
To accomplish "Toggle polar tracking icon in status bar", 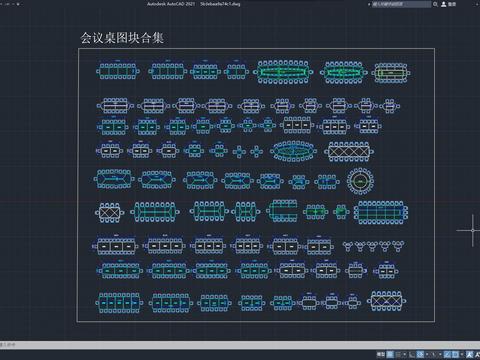I will point(420,354).
